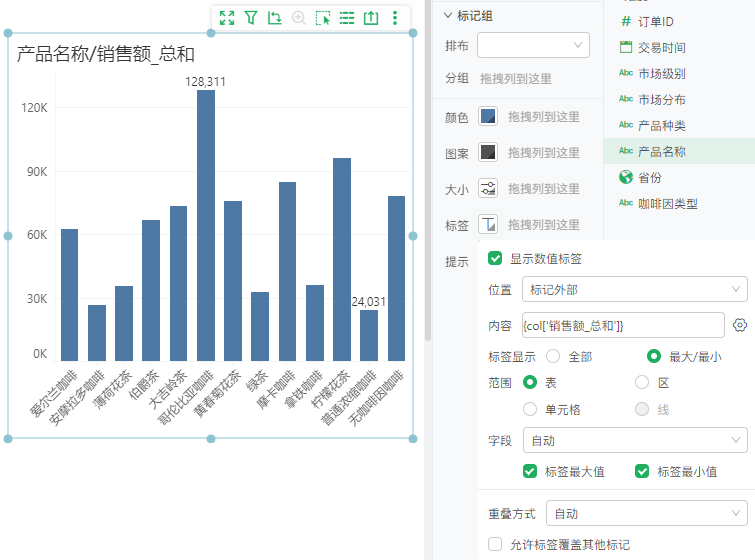Click the globe icon beside 省份

625,177
